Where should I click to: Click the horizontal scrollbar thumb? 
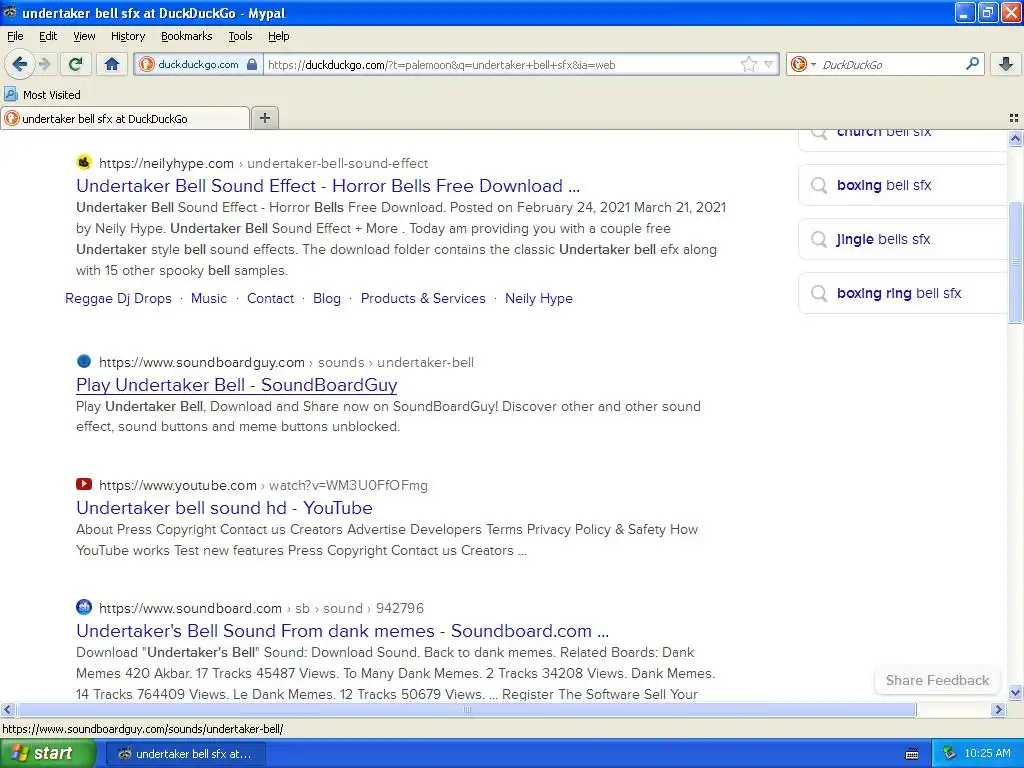point(466,709)
